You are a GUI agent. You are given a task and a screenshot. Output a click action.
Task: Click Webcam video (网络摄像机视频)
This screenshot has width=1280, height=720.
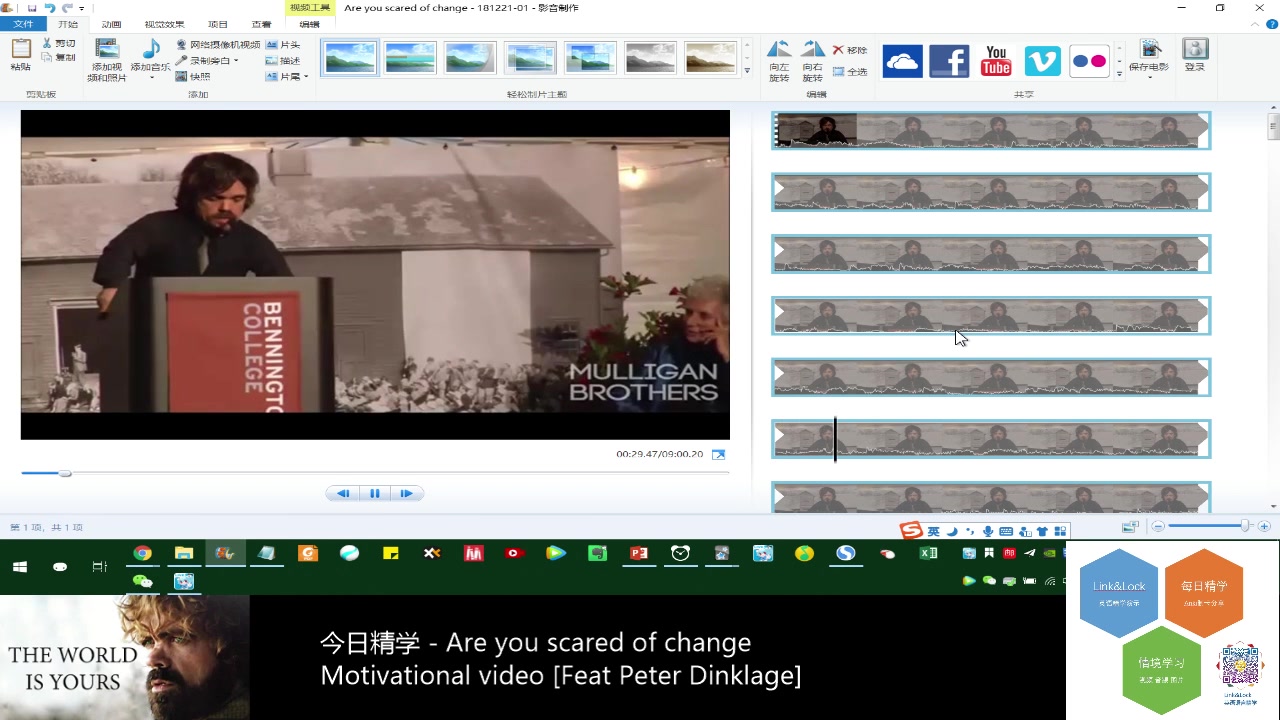tap(218, 45)
